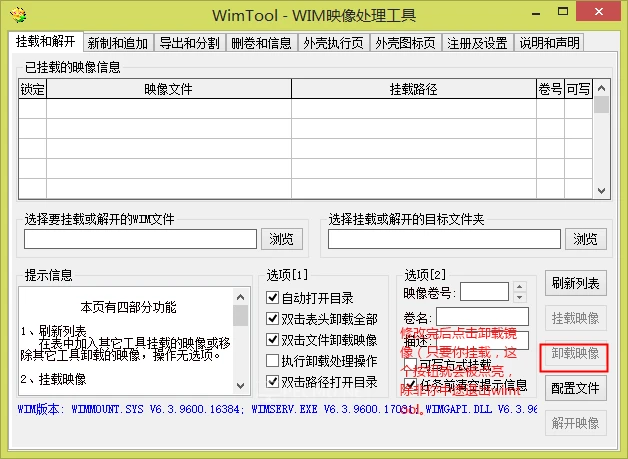
Task: Select the 外壳执行页 tab
Action: pyautogui.click(x=334, y=43)
